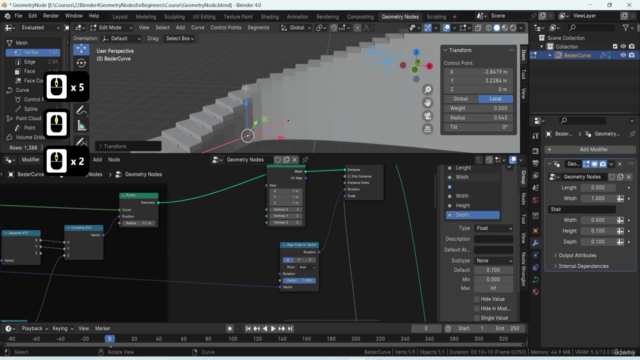The width and height of the screenshot is (640, 360).
Task: Open the Marker menu in timeline
Action: [102, 329]
